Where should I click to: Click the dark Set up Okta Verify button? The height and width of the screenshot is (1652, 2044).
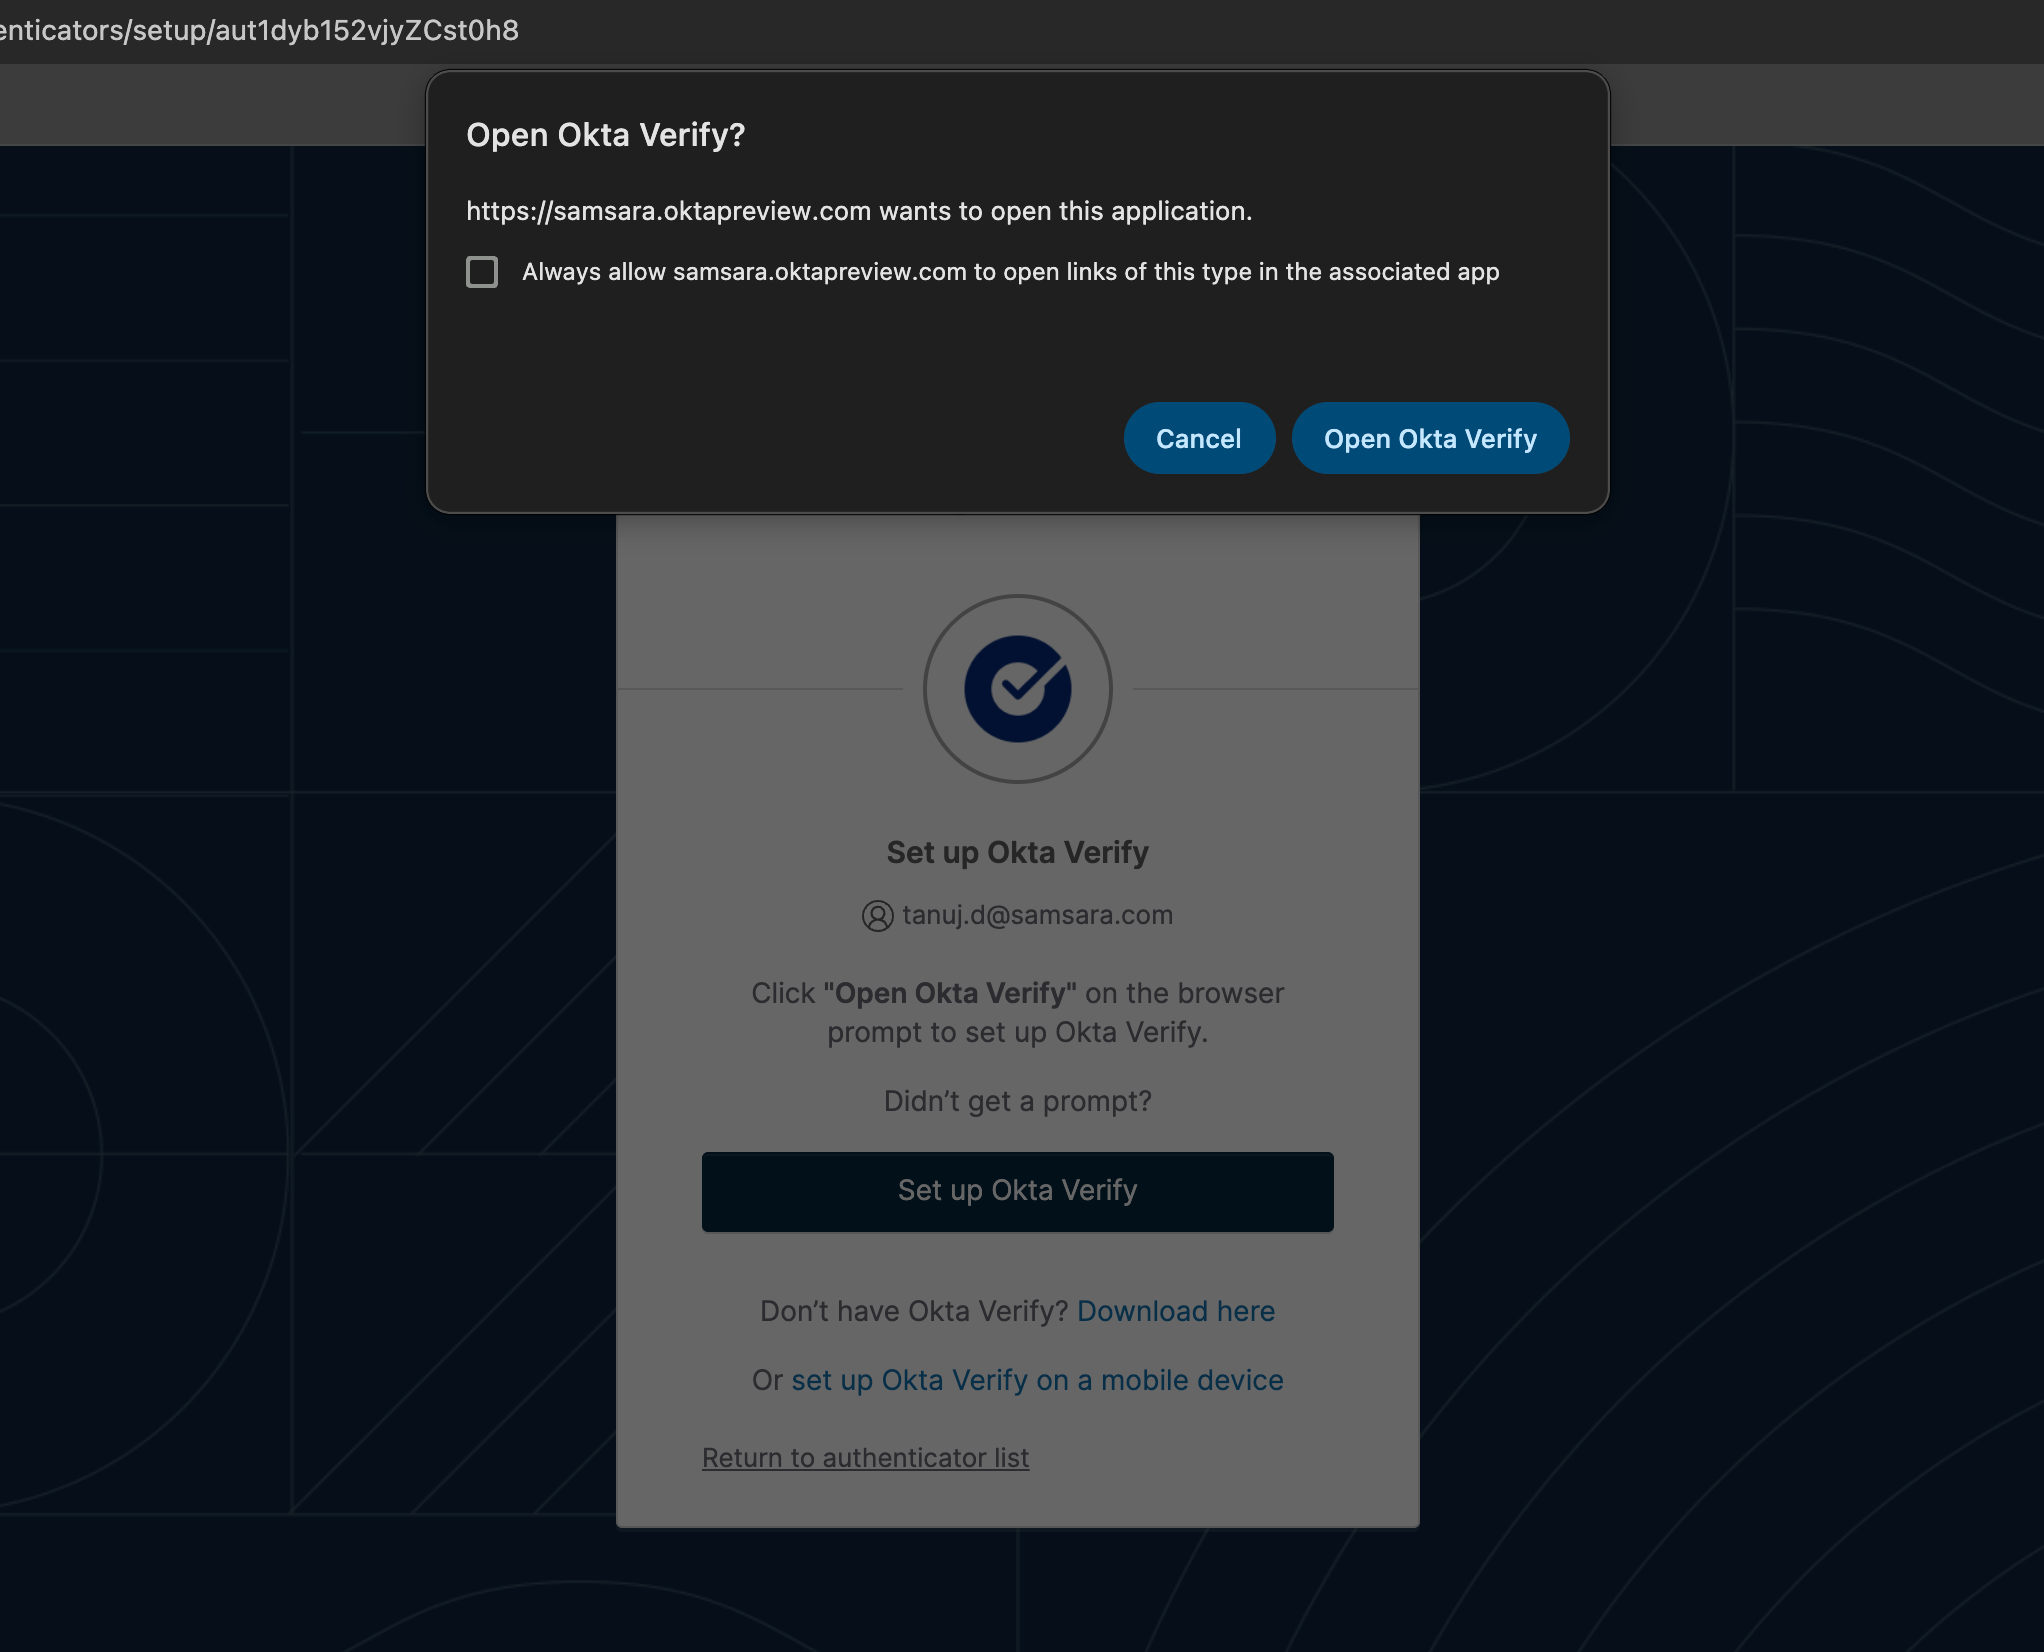coord(1017,1191)
